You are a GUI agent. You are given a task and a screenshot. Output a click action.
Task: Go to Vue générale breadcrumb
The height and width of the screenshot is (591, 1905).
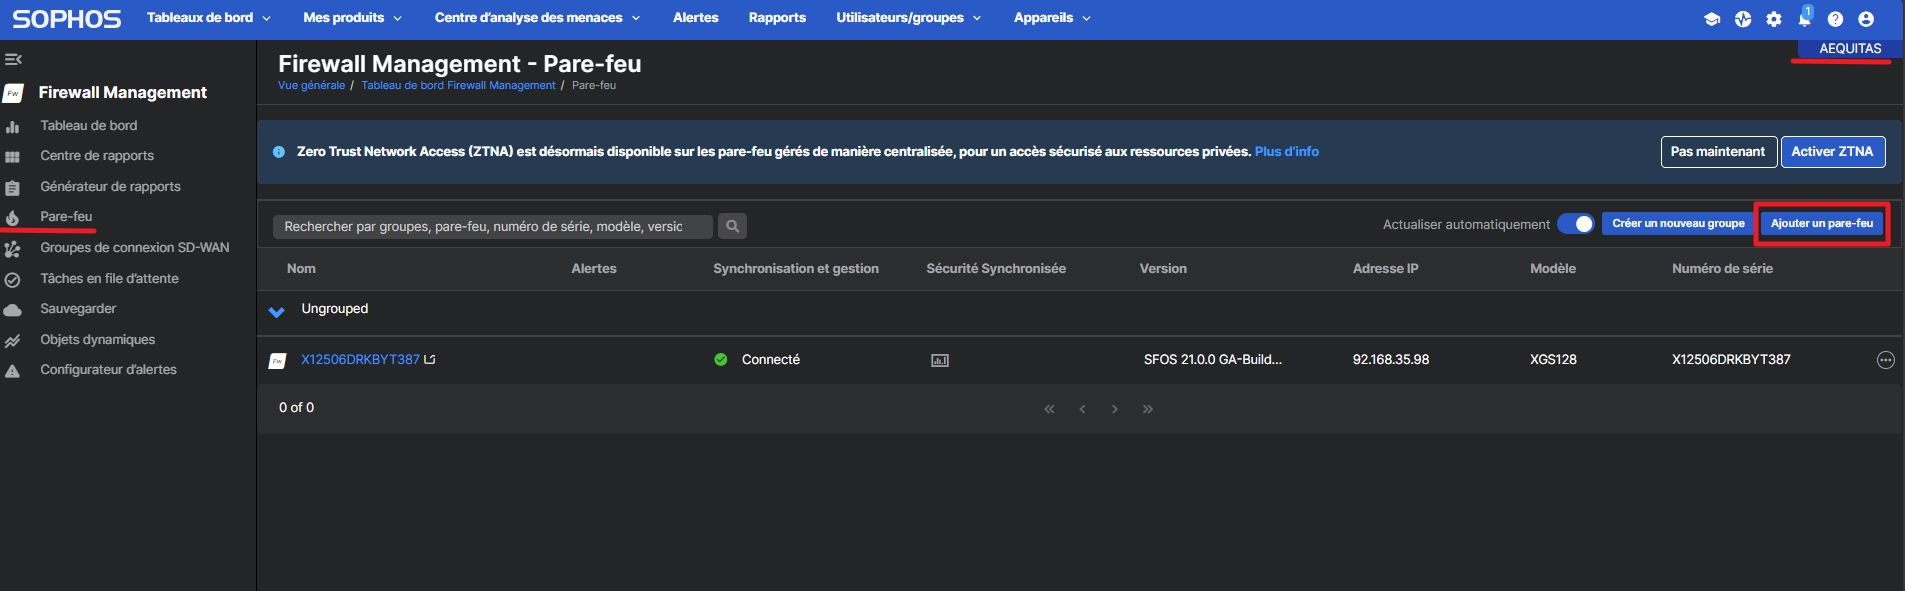click(x=311, y=86)
